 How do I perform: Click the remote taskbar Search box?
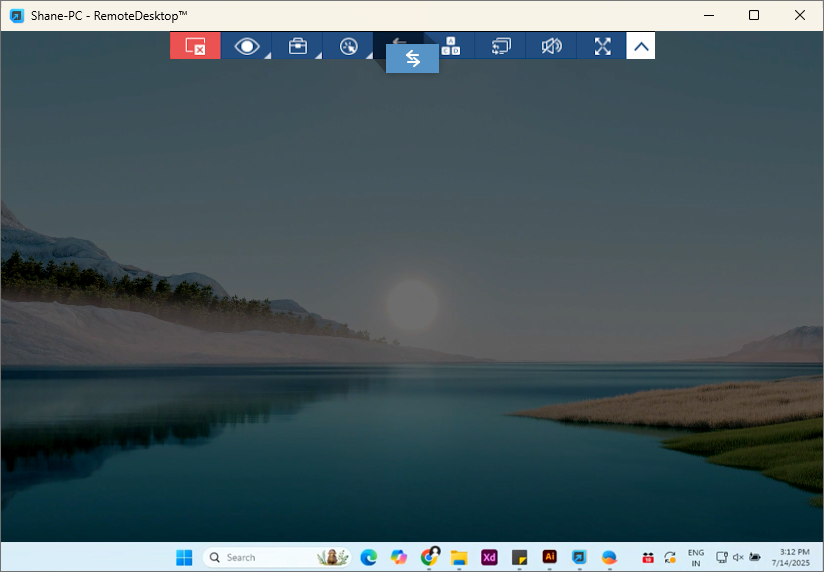pos(260,557)
